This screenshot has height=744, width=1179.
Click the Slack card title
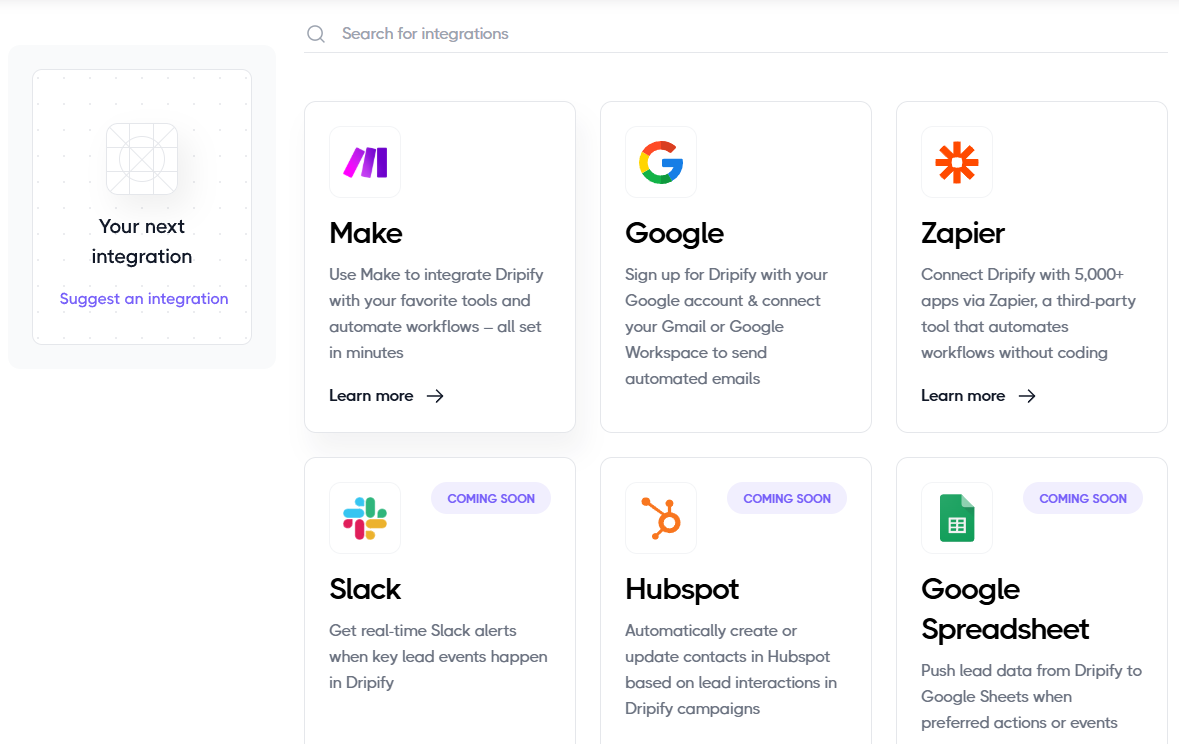pyautogui.click(x=365, y=589)
